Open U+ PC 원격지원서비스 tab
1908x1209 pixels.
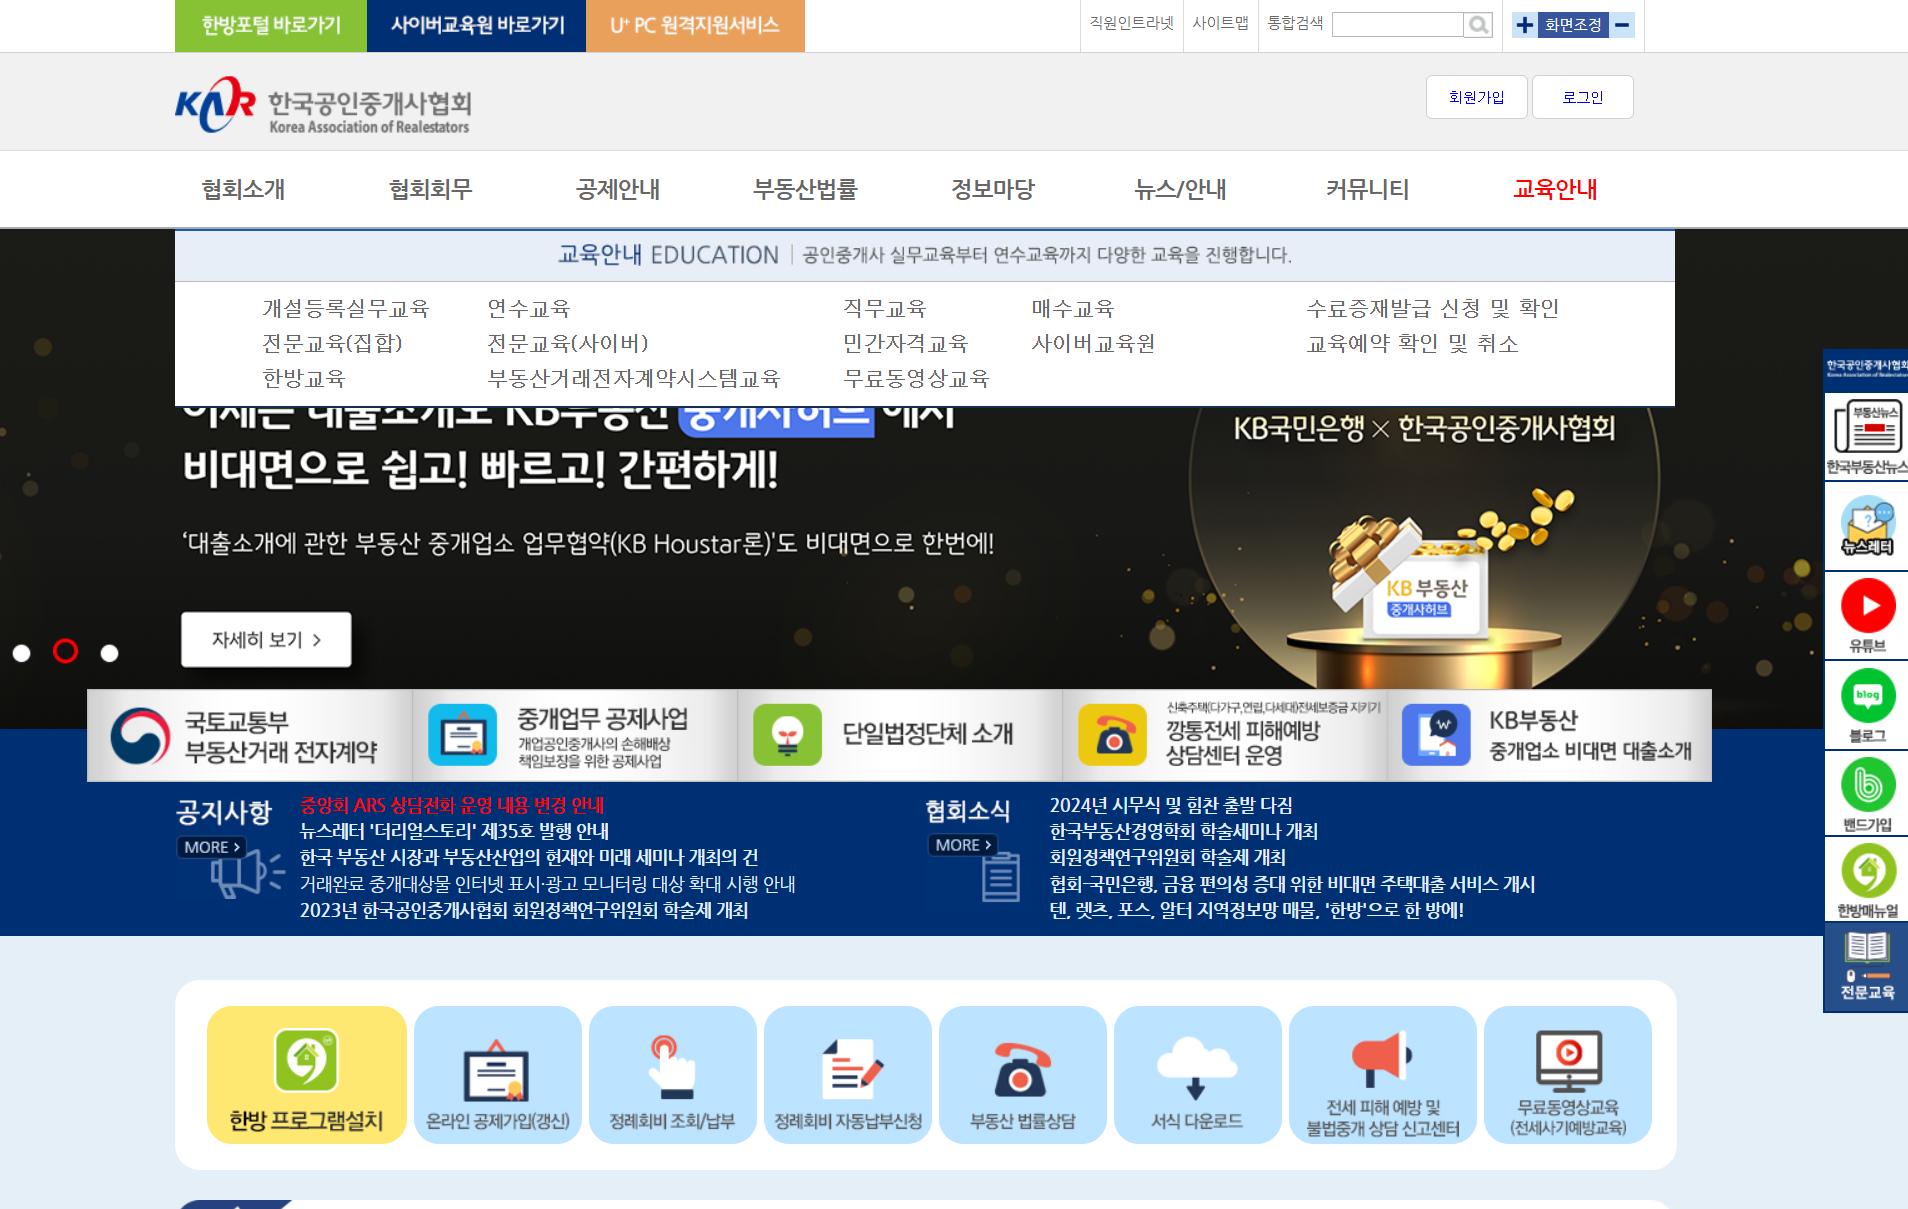[695, 25]
